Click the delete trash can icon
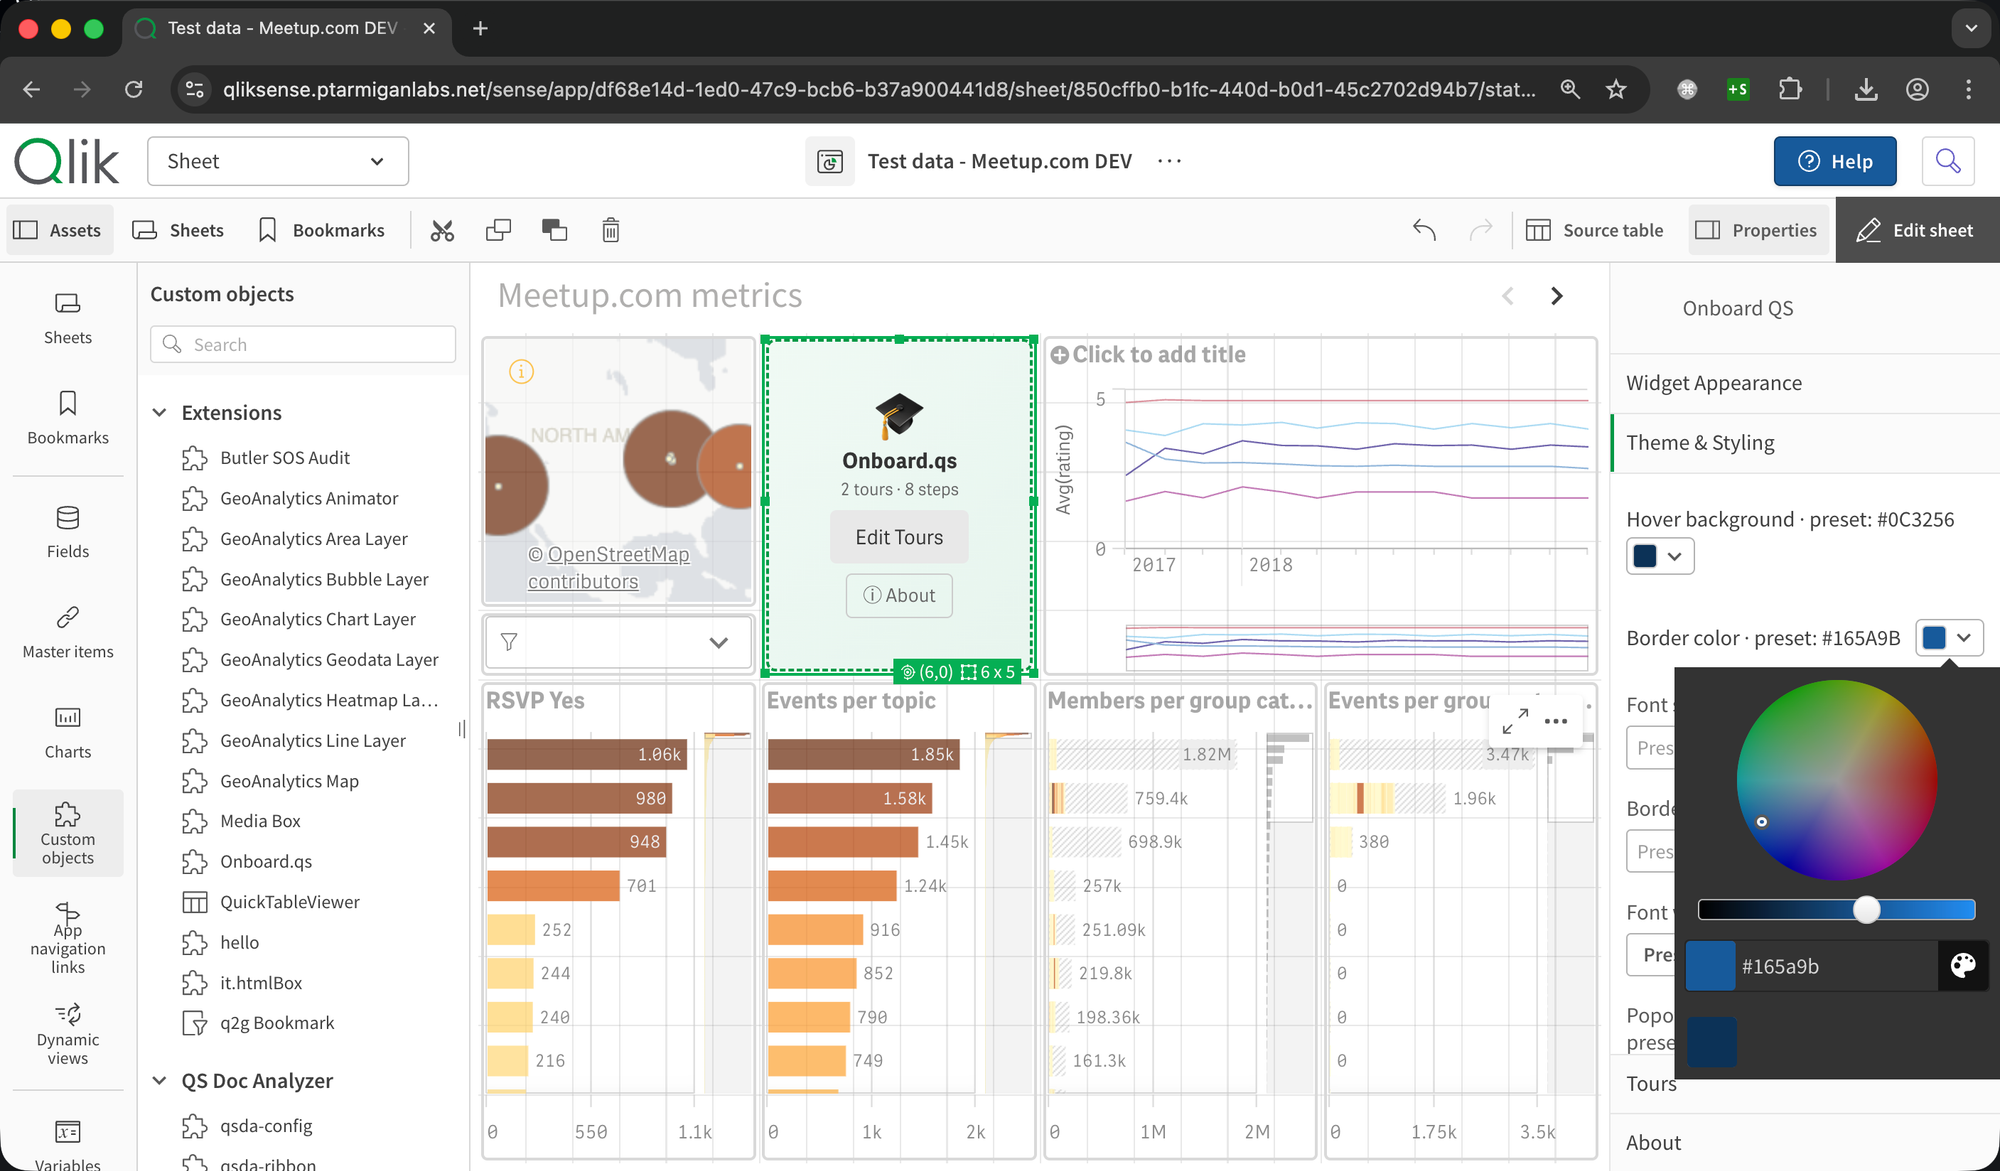This screenshot has height=1171, width=2000. (611, 231)
